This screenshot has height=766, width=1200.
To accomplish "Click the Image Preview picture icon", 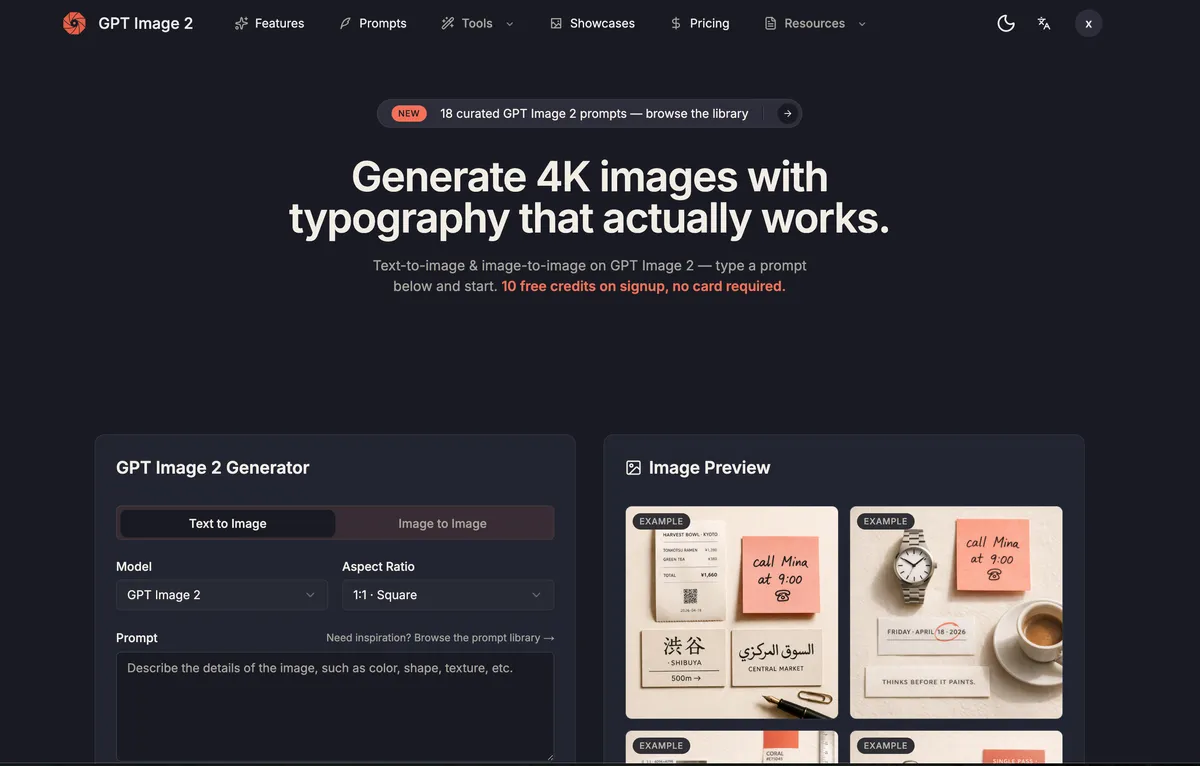I will click(x=633, y=468).
